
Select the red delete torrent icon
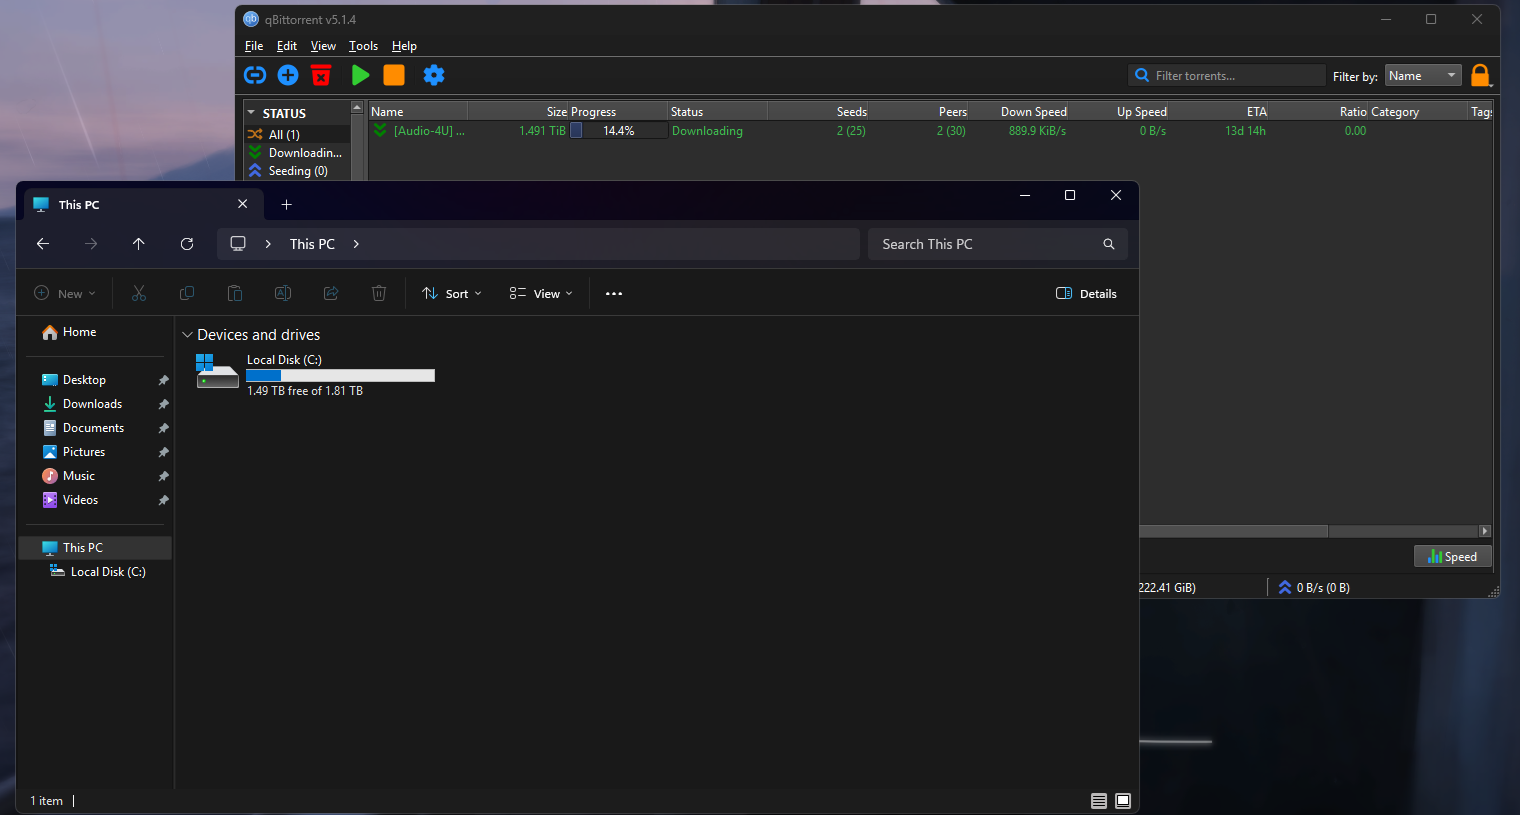tap(320, 75)
